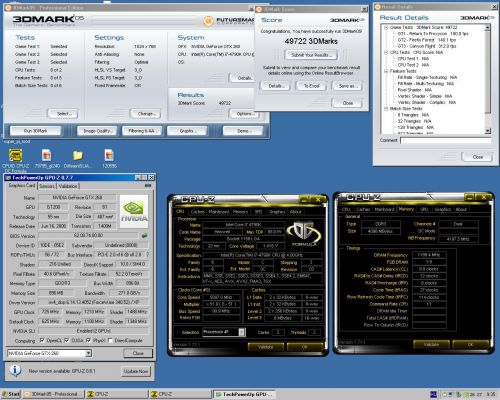Collapse the Feature Tests tree node
The width and height of the screenshot is (500, 400).
[386, 71]
